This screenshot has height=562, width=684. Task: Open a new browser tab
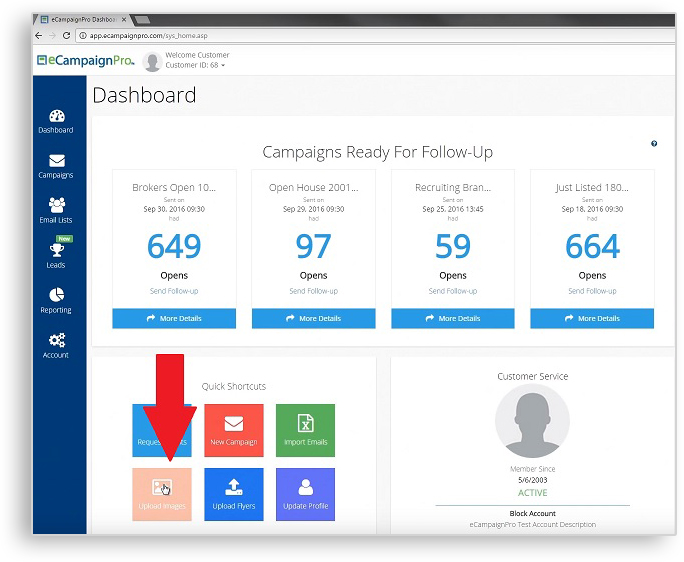click(x=142, y=20)
